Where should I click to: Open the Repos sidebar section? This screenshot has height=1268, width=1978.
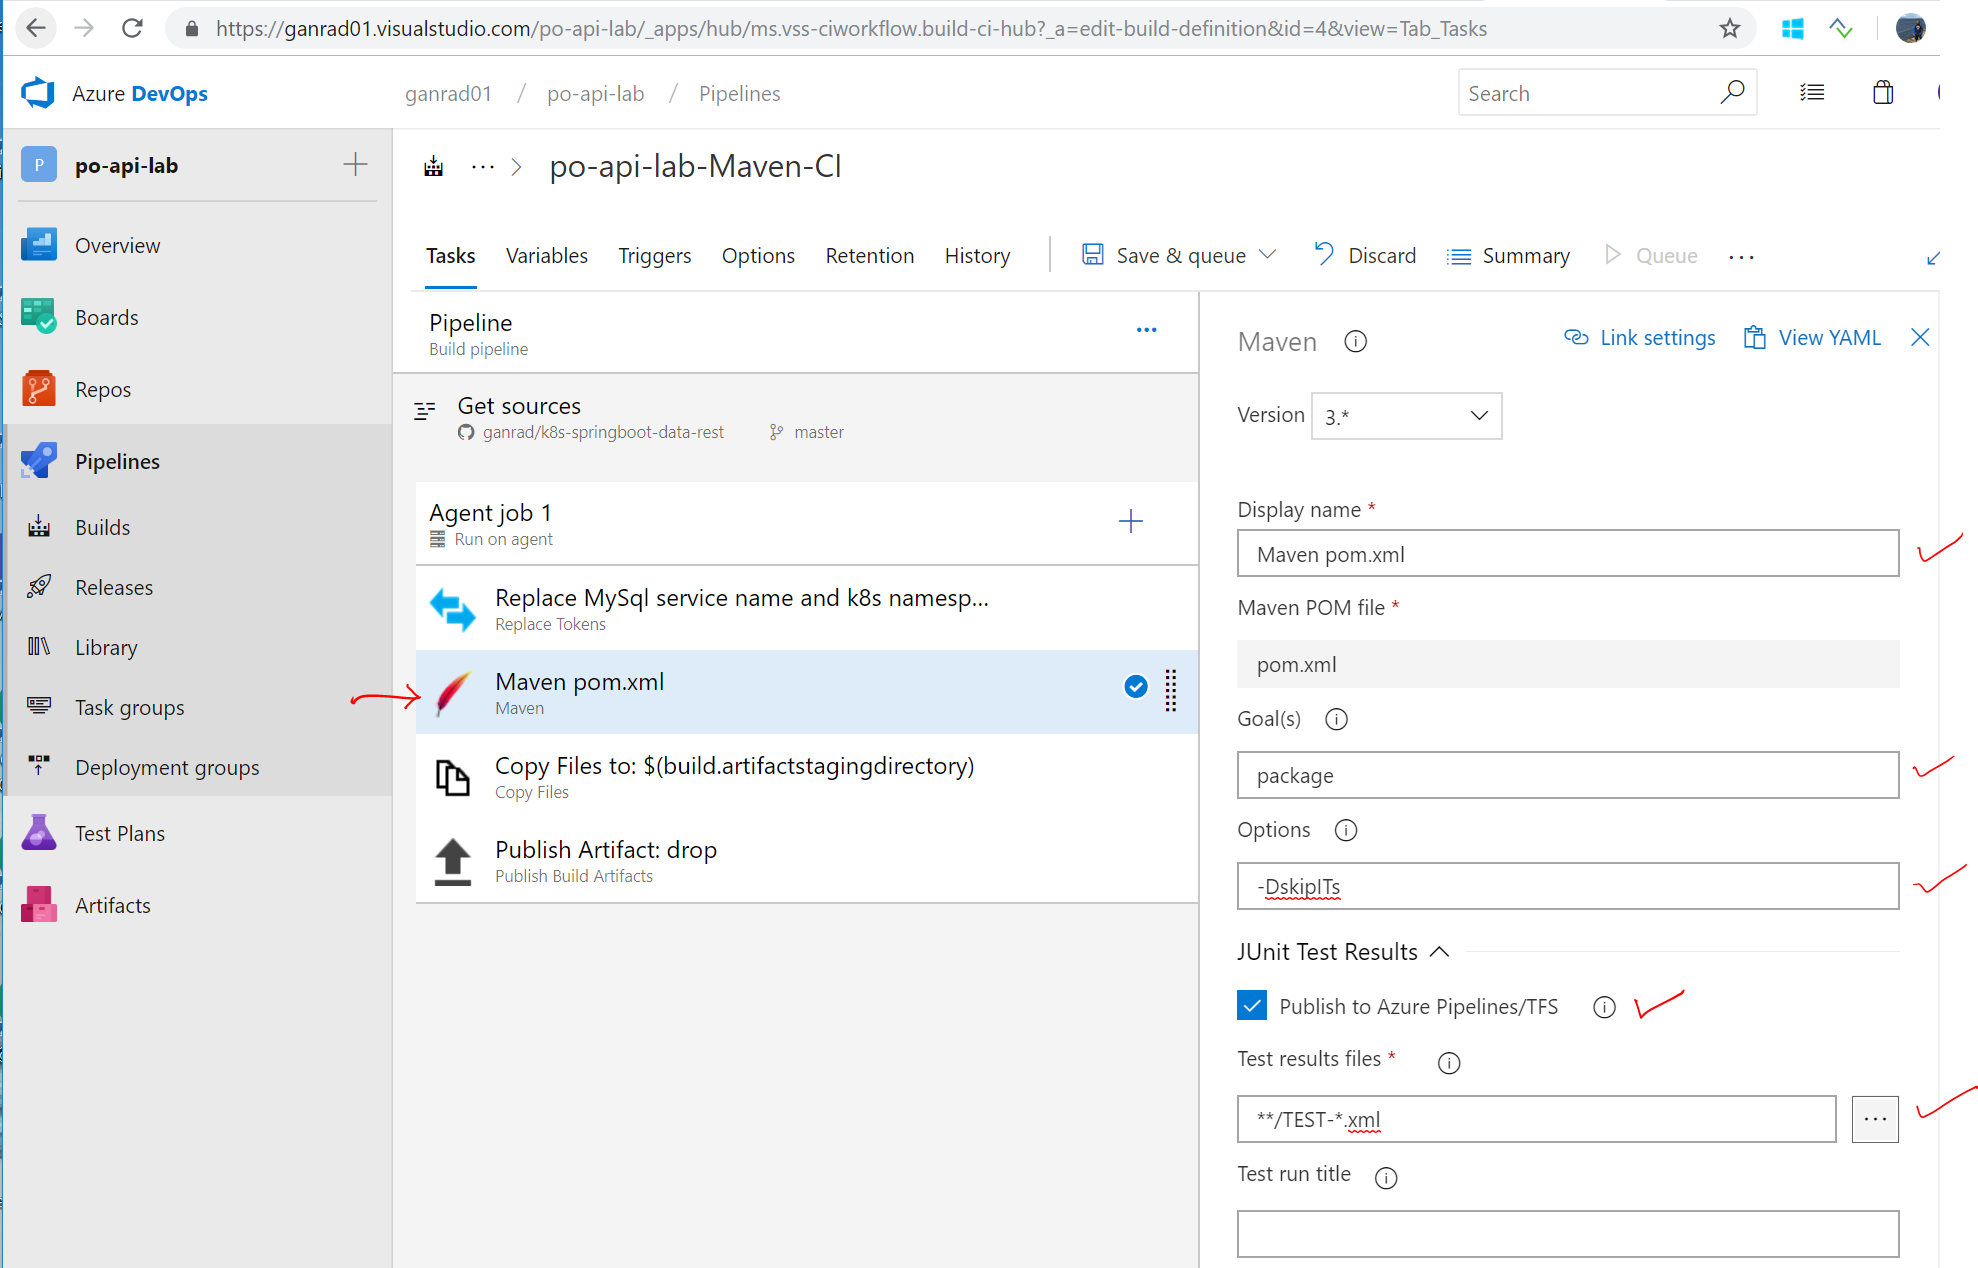click(102, 389)
